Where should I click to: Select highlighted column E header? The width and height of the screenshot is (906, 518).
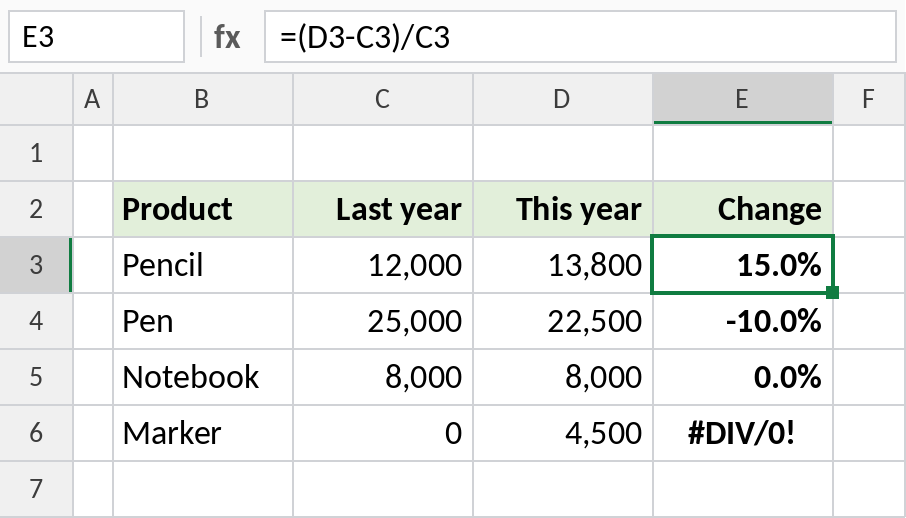743,99
